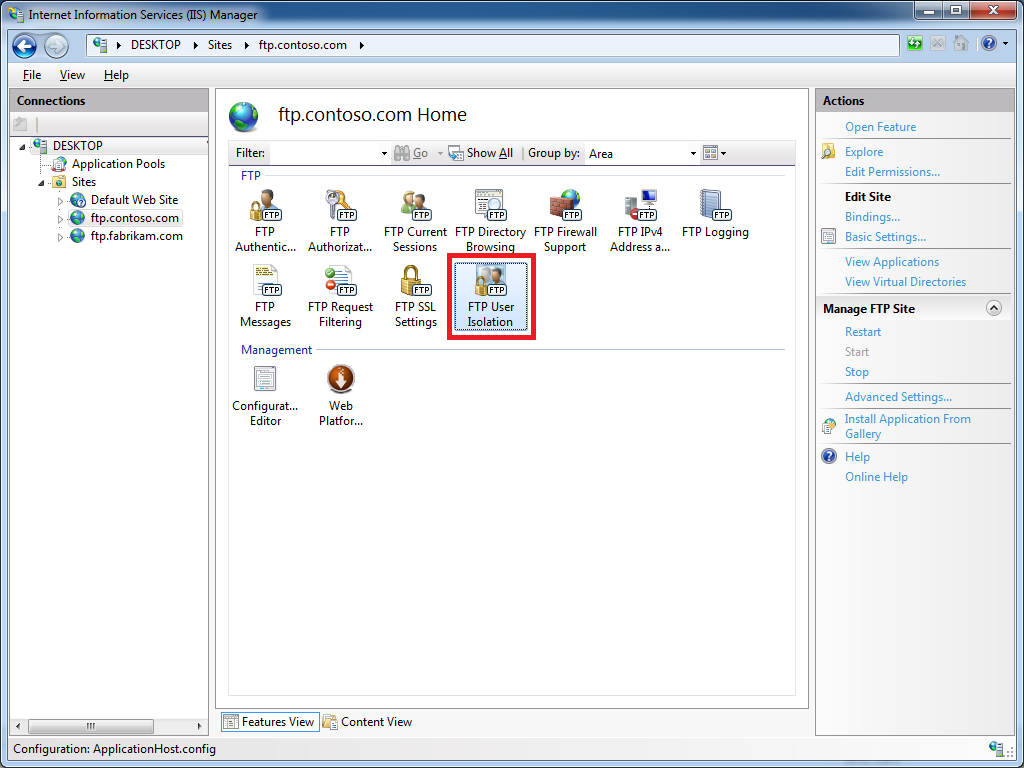
Task: Open FTP Request Filtering feature
Action: (340, 296)
